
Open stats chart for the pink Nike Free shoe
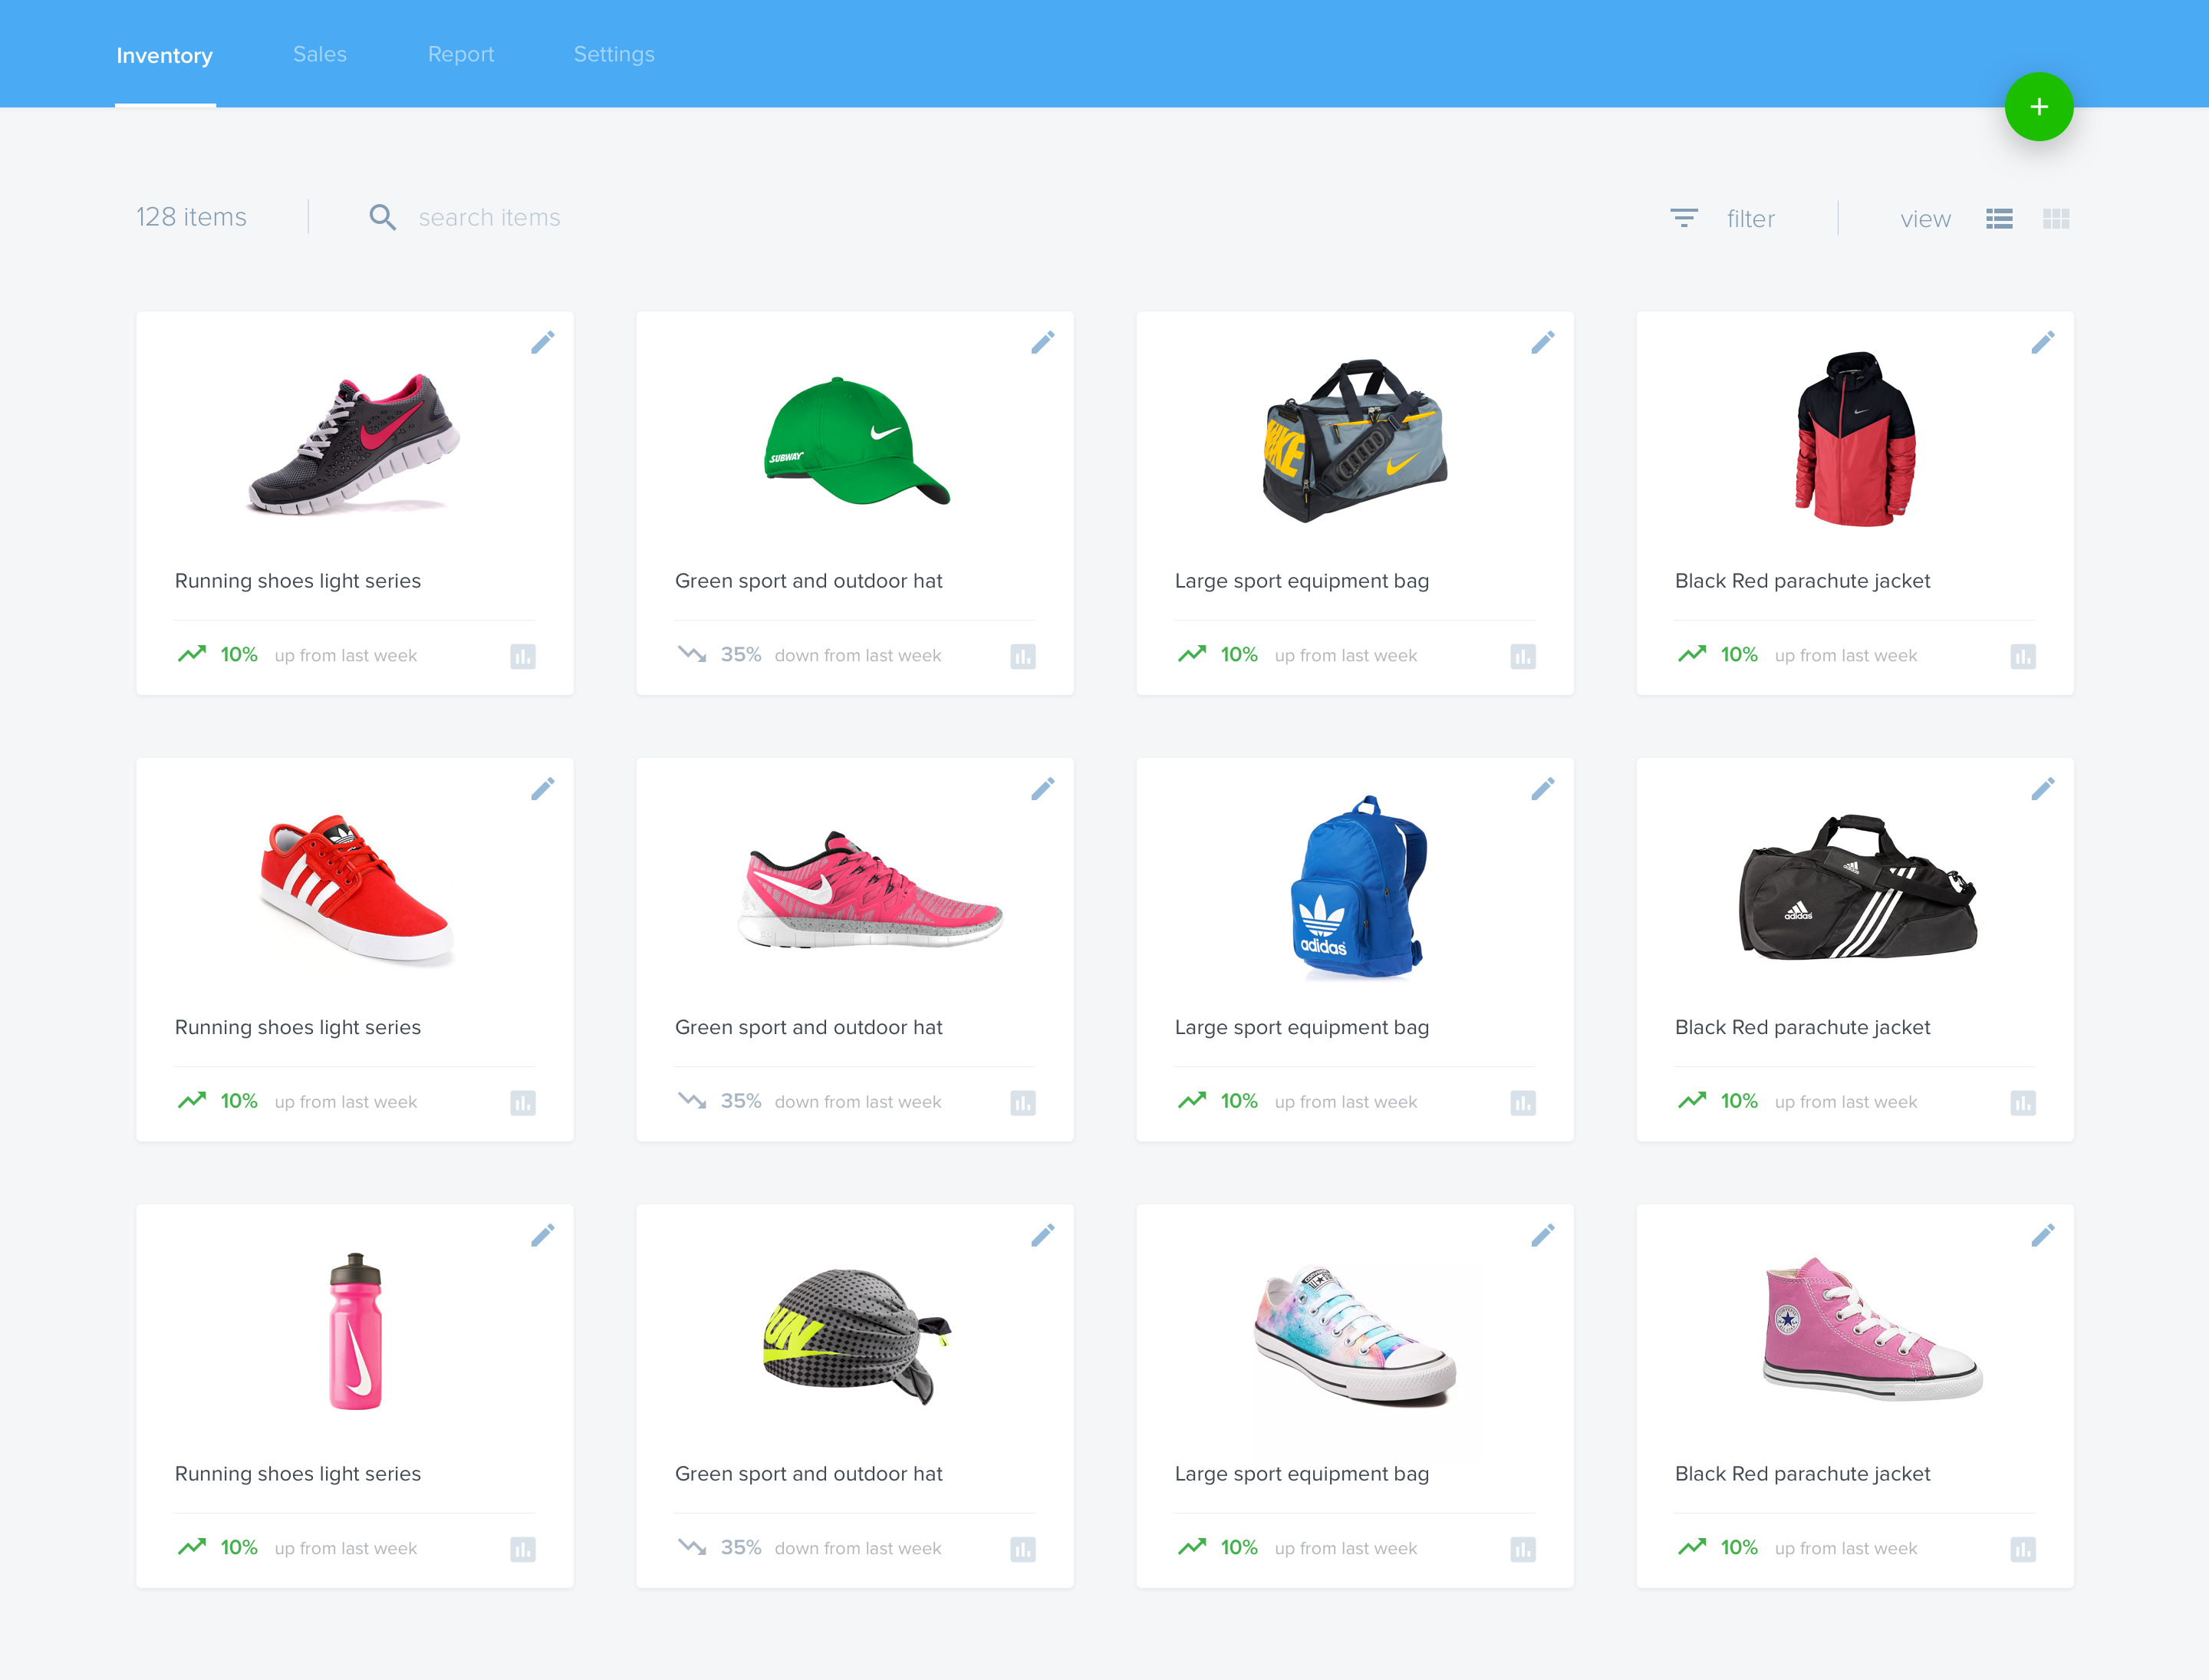point(1023,1103)
